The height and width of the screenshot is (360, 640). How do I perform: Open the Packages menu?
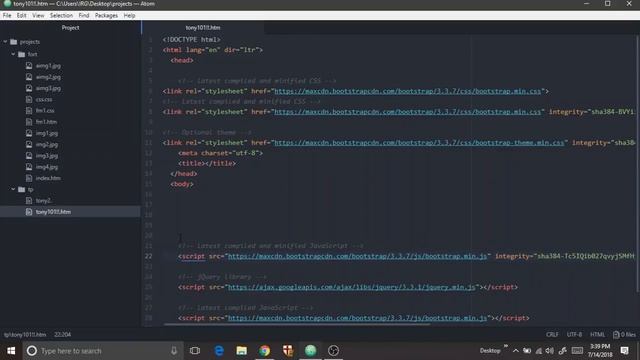click(x=106, y=16)
